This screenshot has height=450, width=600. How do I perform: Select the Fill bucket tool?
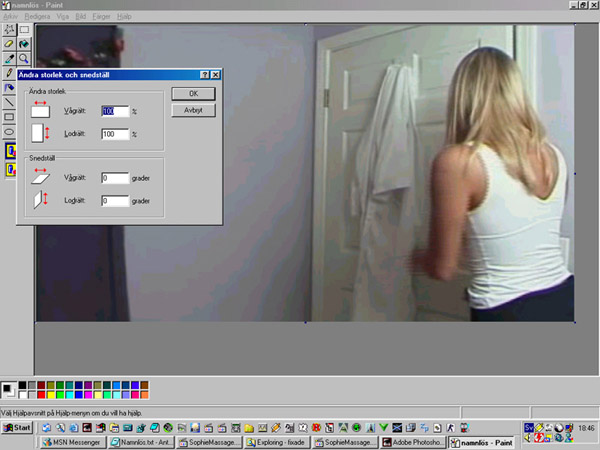coord(24,44)
